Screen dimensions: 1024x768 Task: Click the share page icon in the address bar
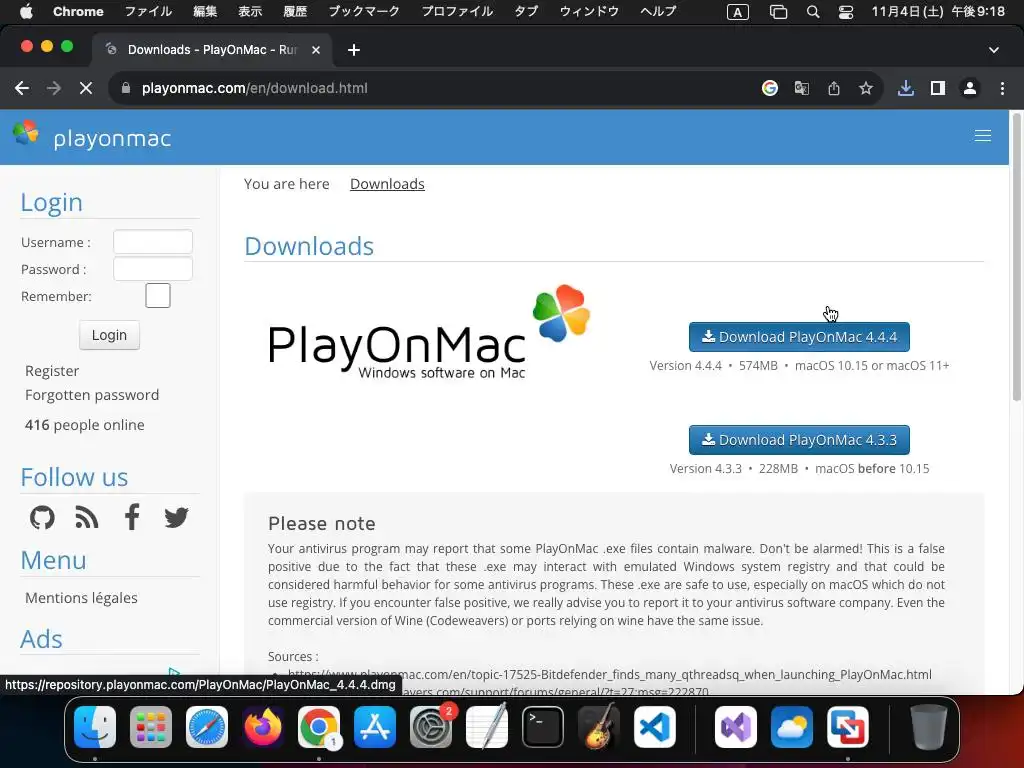pos(834,88)
